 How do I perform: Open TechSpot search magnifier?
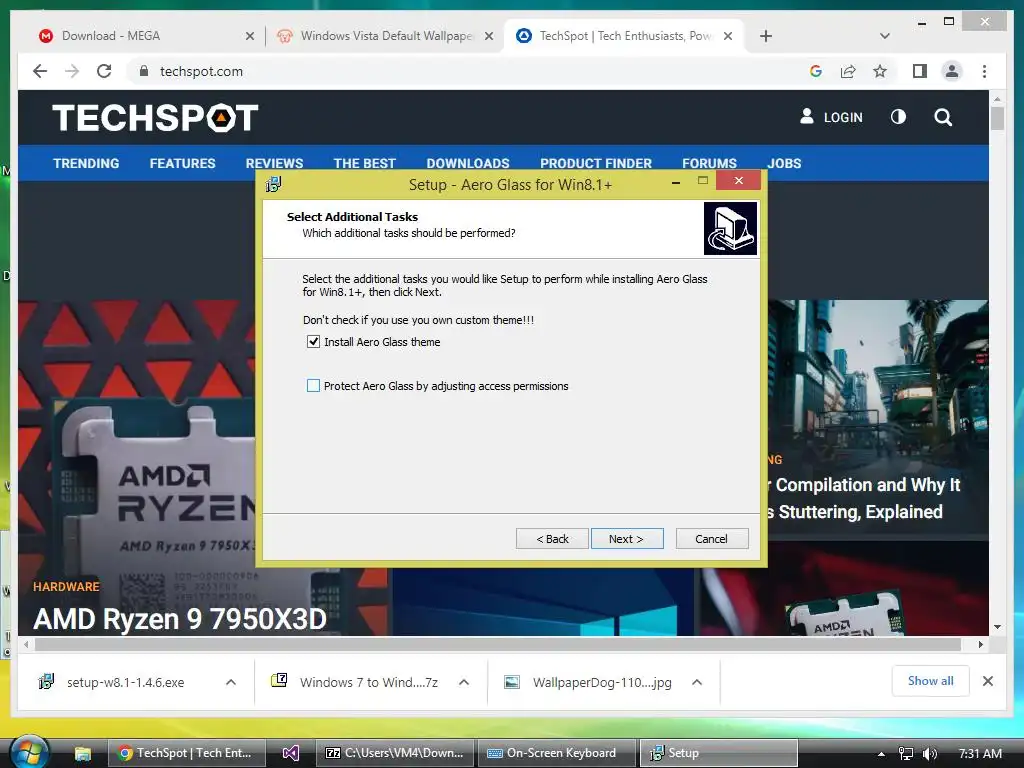[943, 118]
